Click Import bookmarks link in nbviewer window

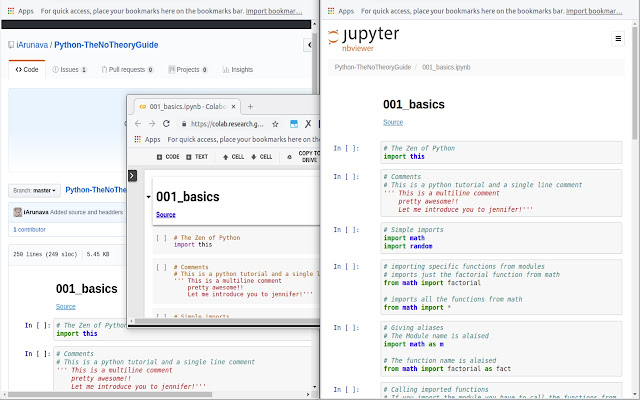(594, 11)
